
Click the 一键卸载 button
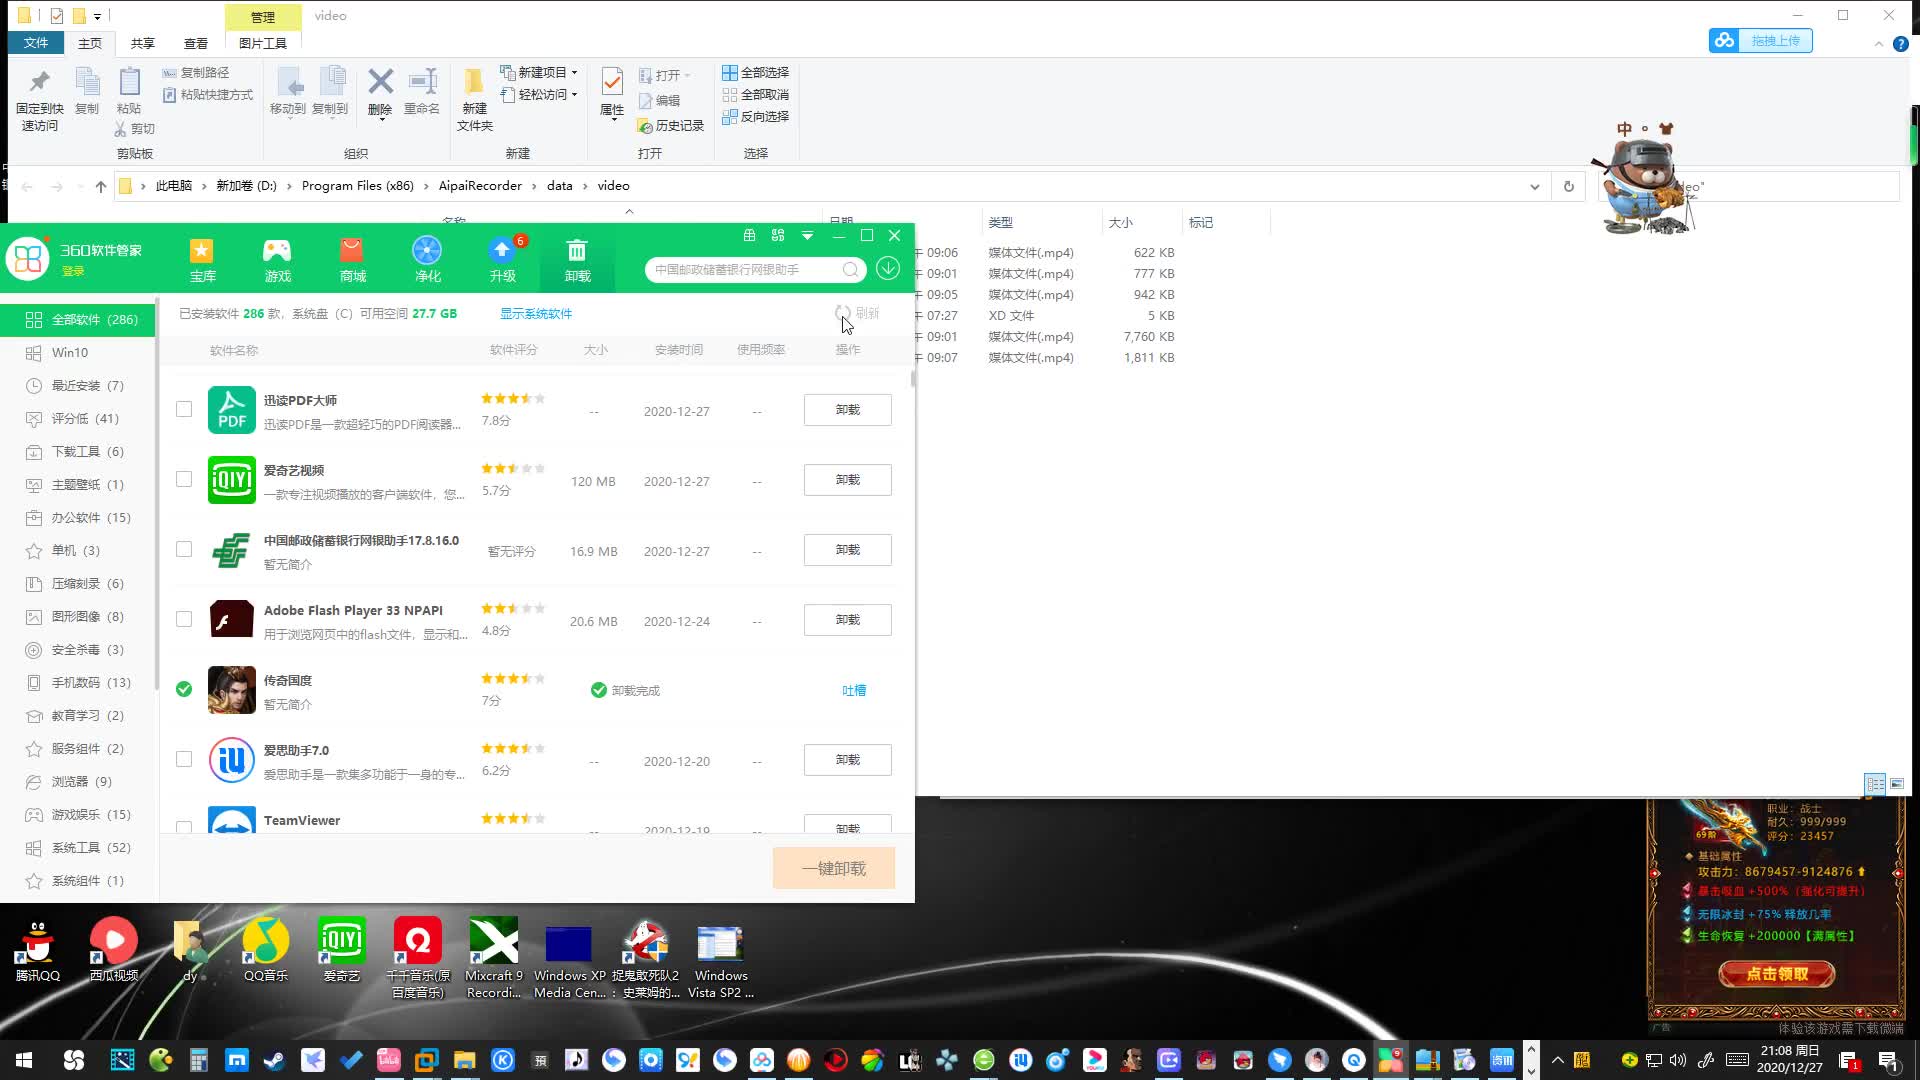pos(834,868)
